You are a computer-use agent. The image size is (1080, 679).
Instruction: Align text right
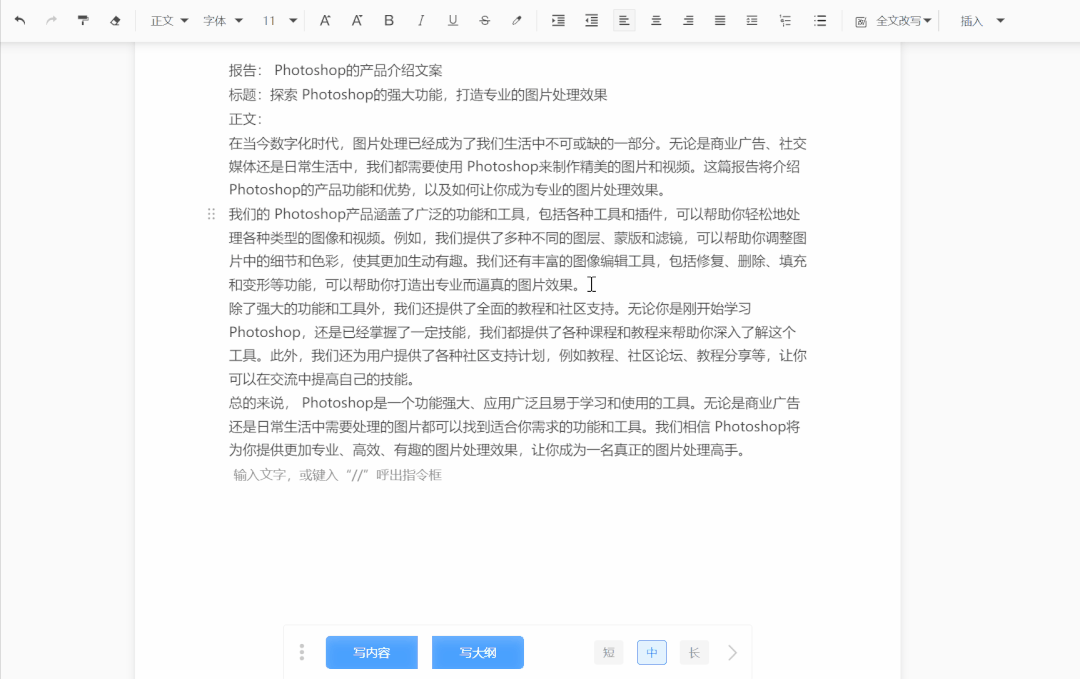(x=688, y=21)
